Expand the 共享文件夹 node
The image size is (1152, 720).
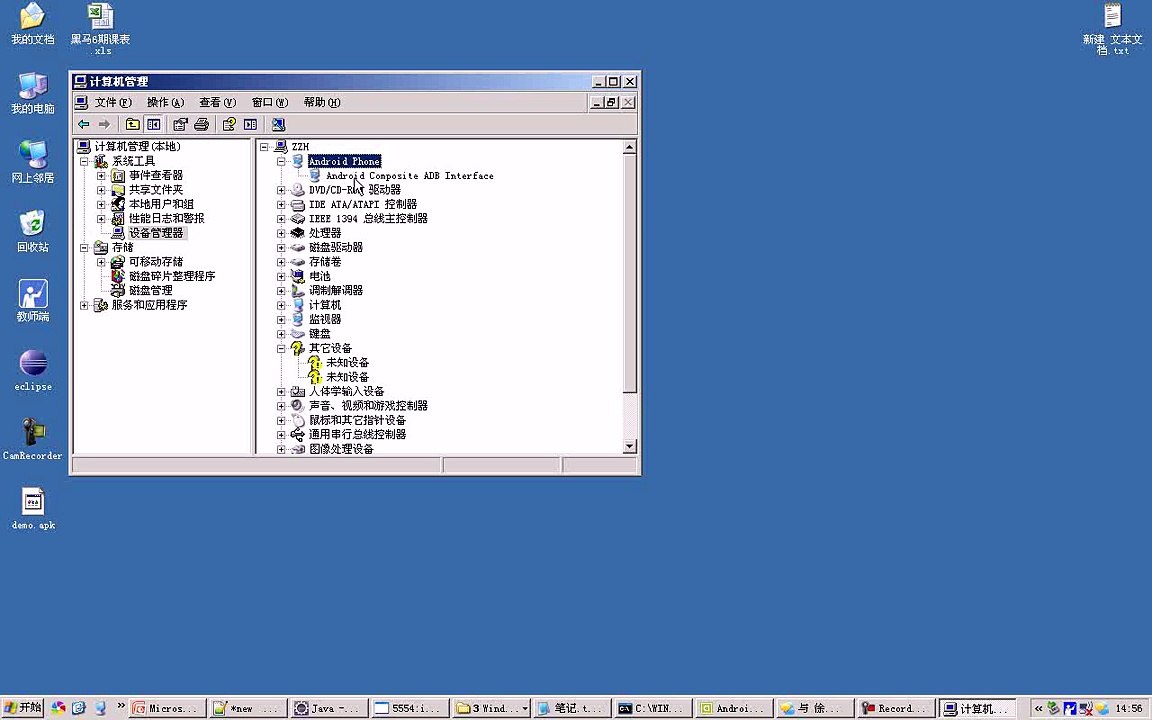click(x=101, y=190)
